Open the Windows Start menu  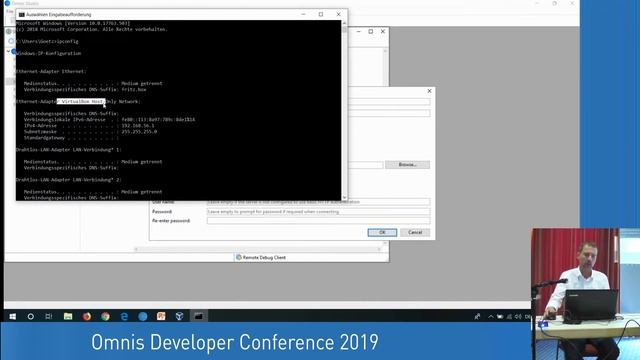(13, 316)
